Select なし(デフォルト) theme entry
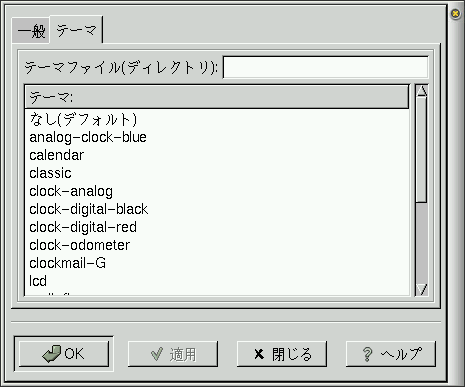The image size is (465, 387). coord(217,119)
